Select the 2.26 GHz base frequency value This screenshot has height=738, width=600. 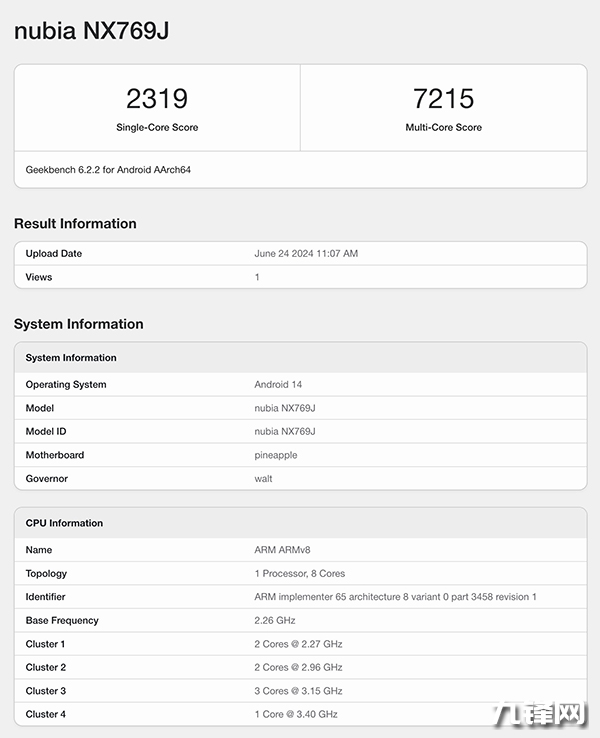275,621
